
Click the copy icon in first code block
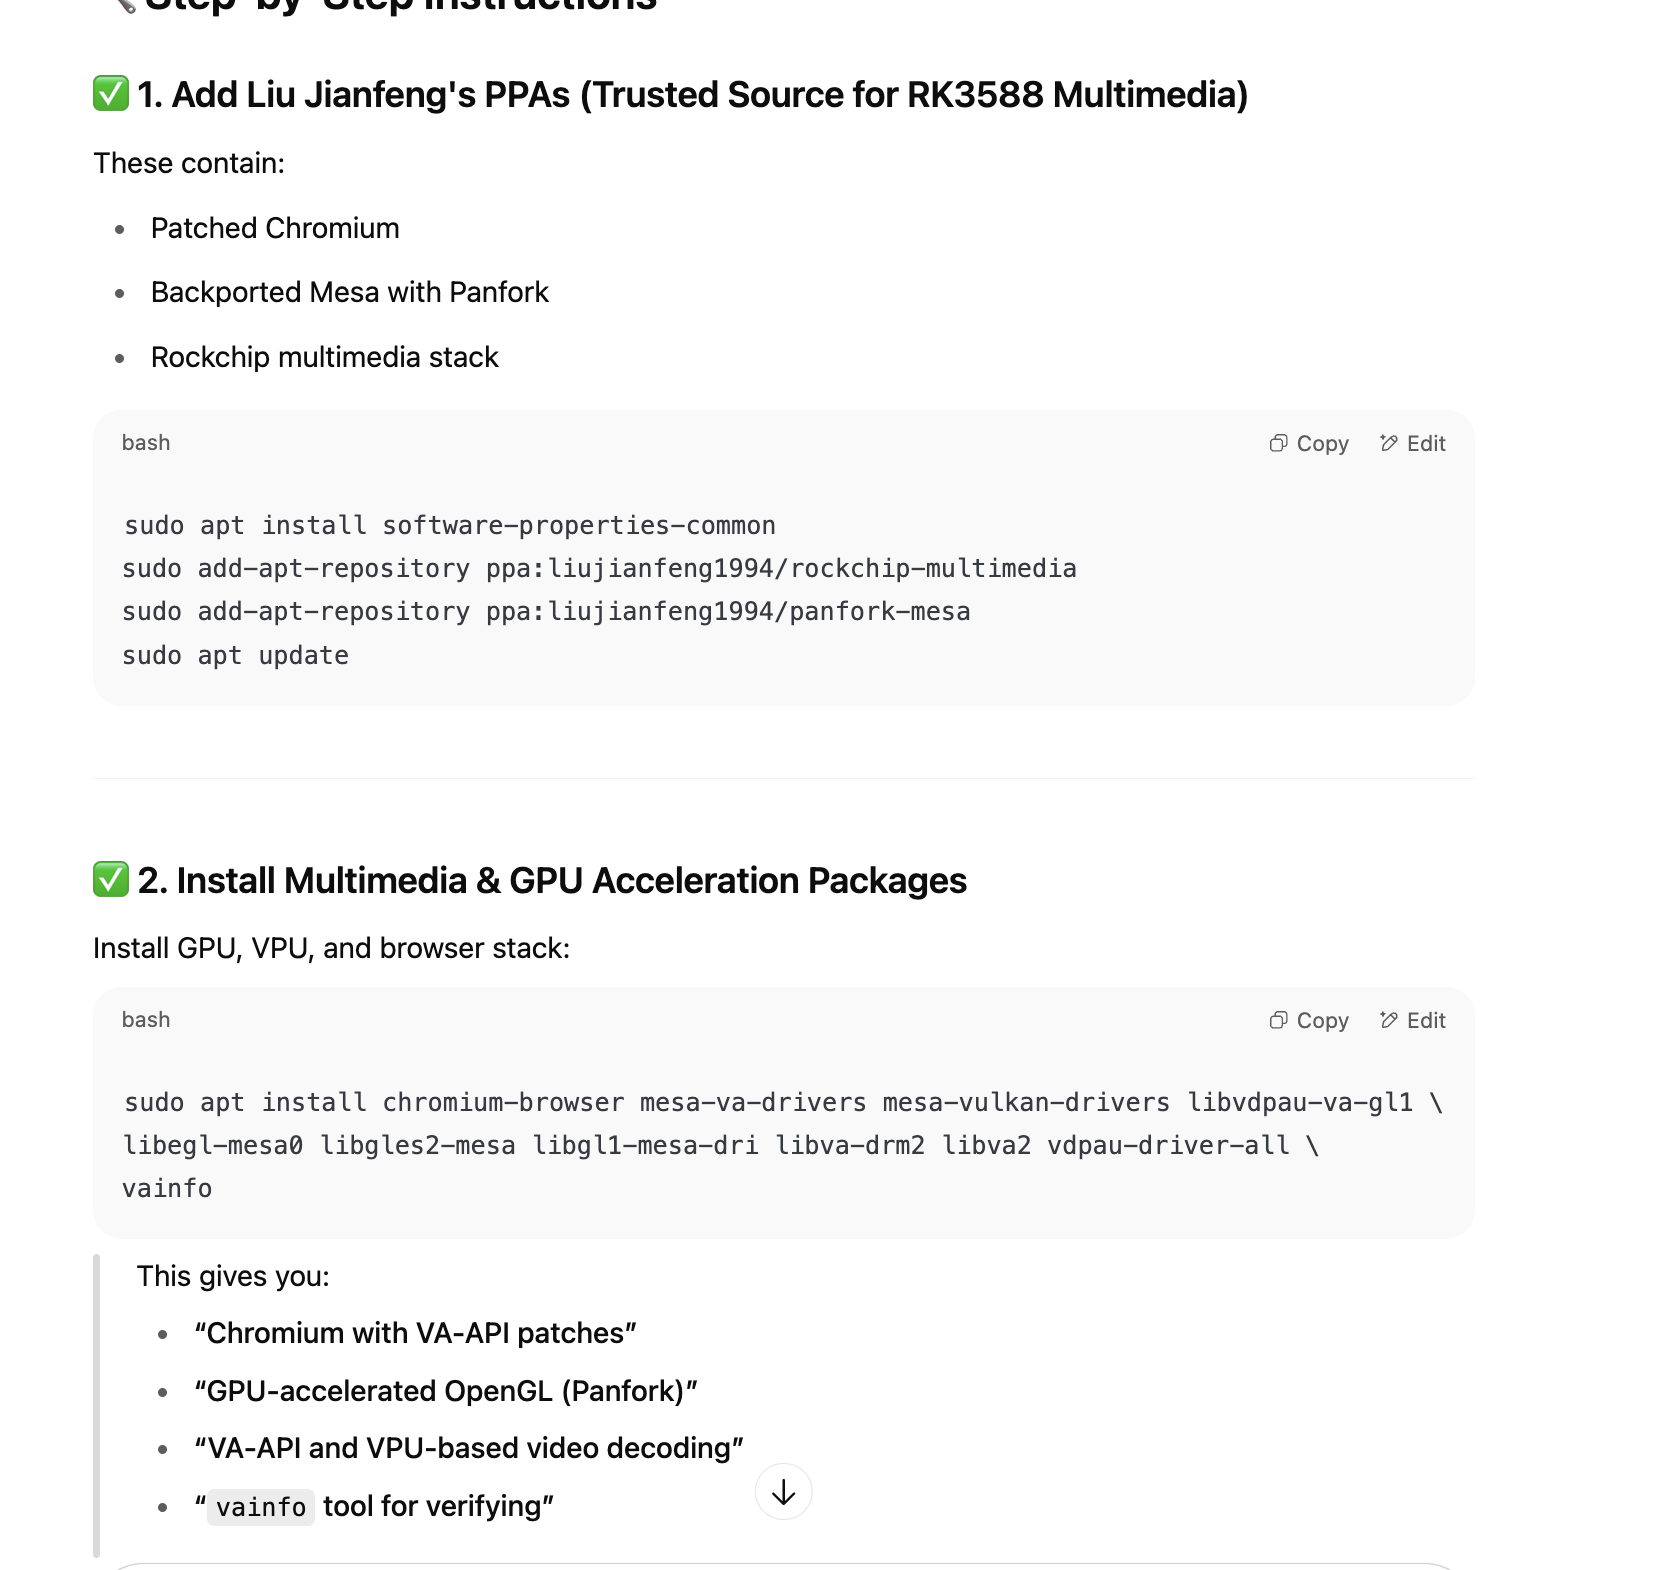[x=1278, y=443]
